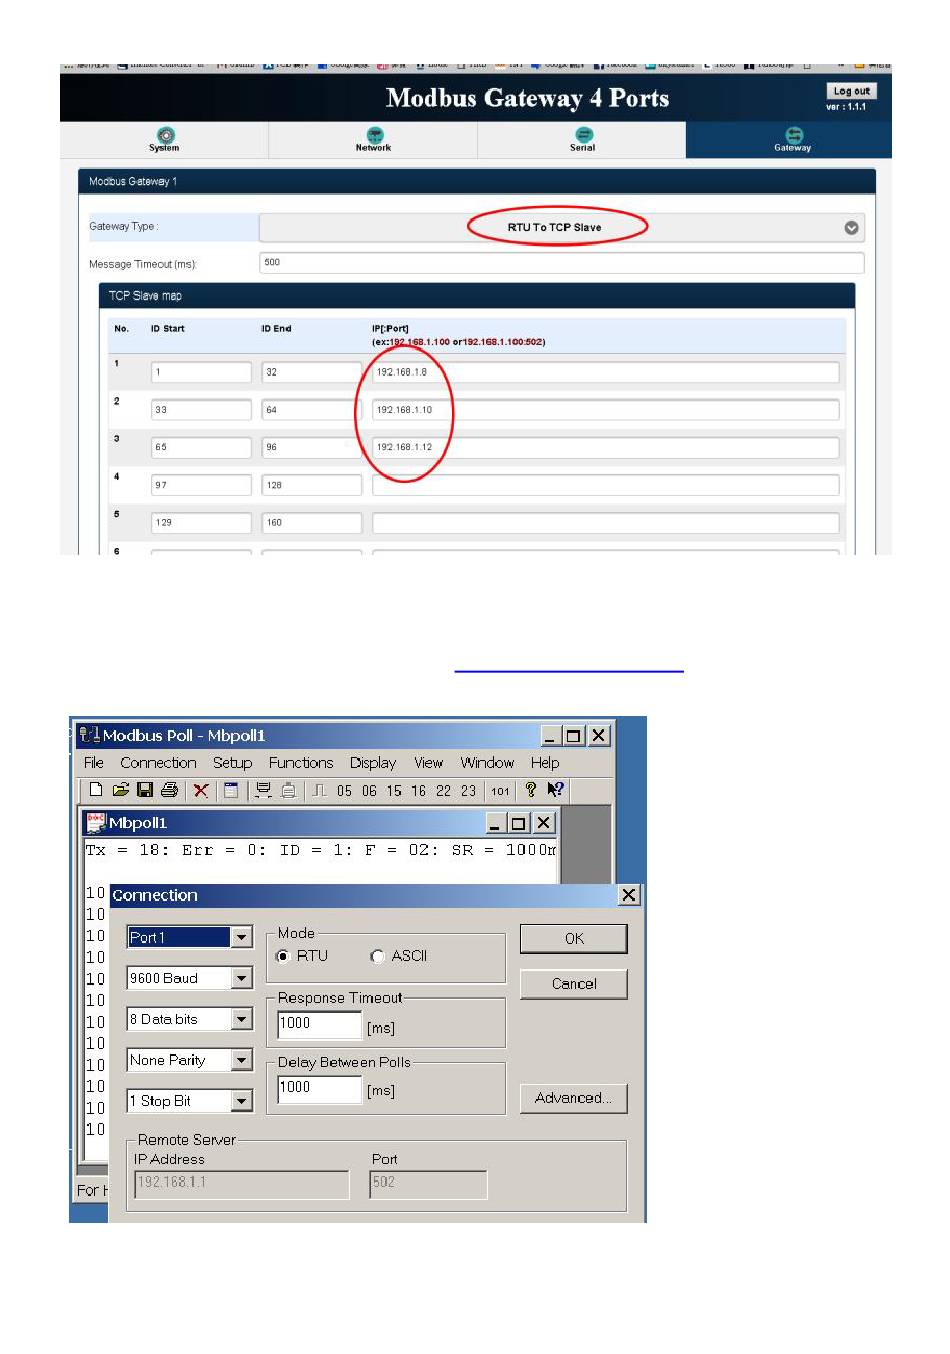Click the Open file folder icon
The image size is (950, 1354).
point(120,790)
